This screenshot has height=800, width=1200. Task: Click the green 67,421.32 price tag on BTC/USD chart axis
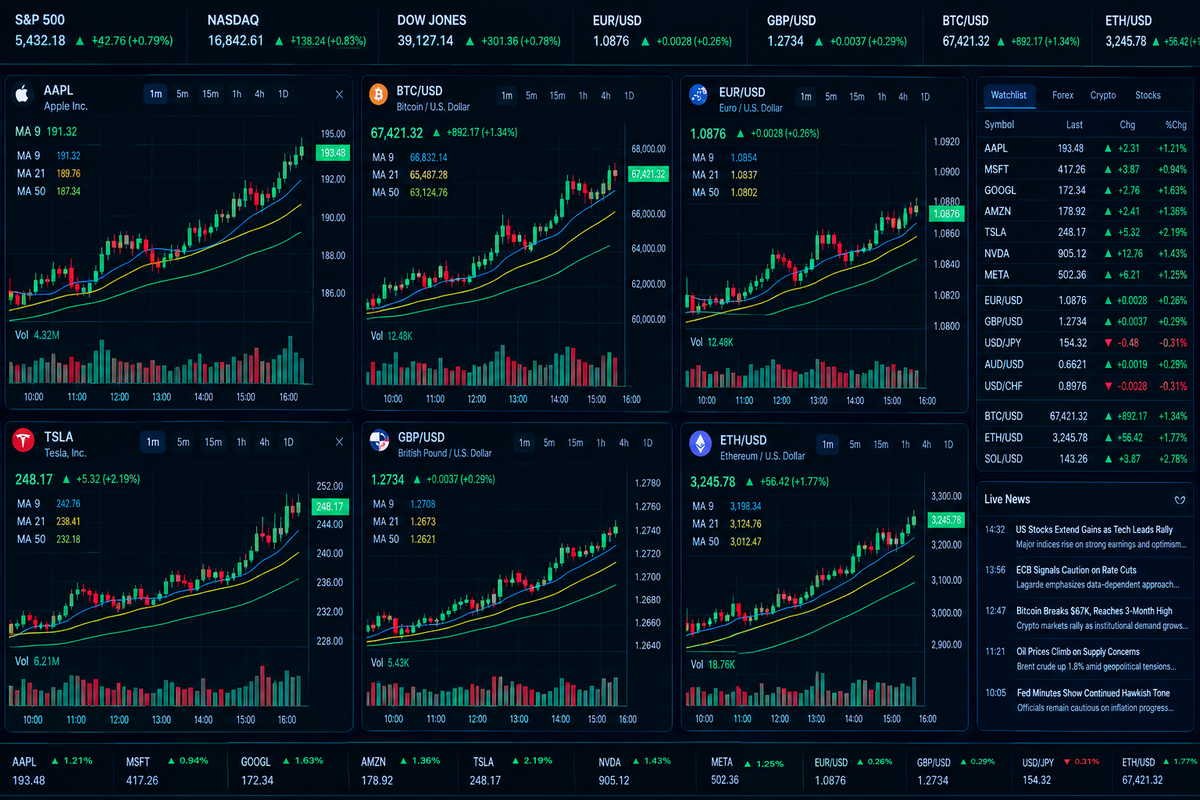pos(648,173)
